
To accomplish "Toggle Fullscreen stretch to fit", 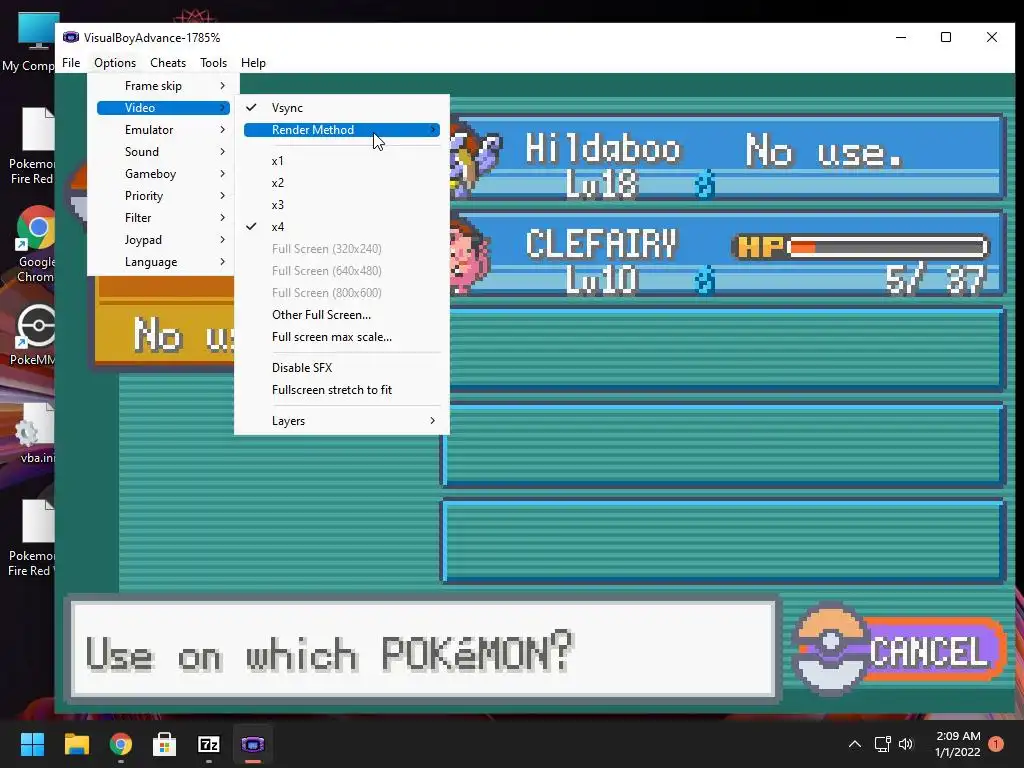I will coord(342,390).
